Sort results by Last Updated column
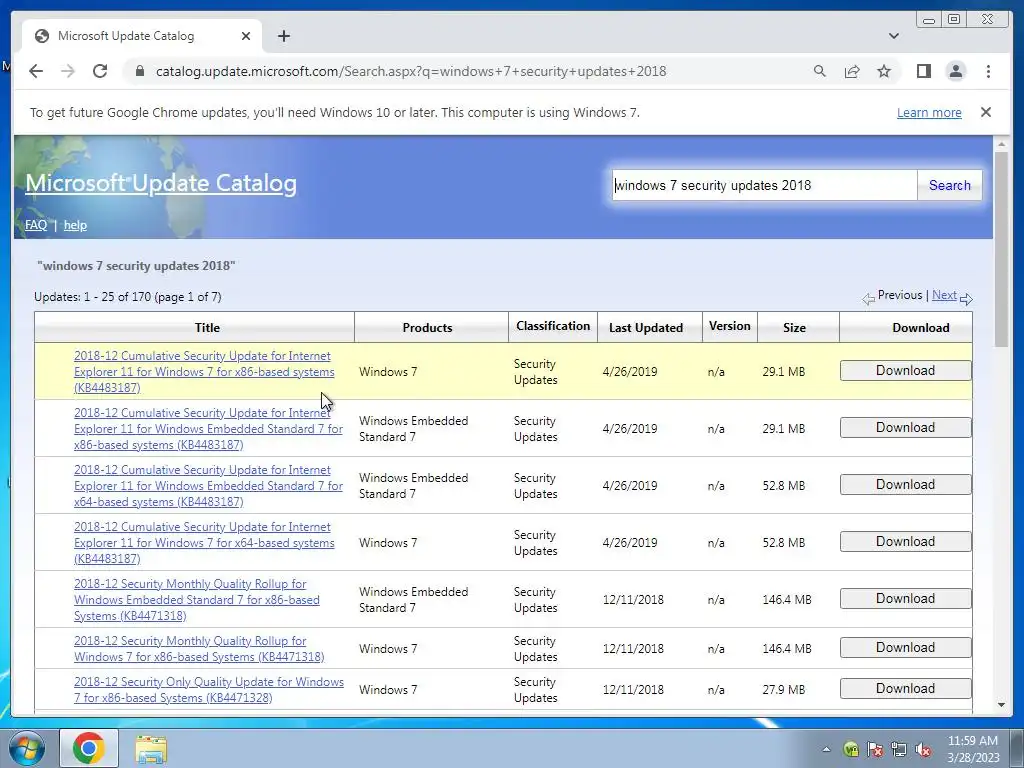Screen dimensions: 1024x768 click(x=646, y=327)
